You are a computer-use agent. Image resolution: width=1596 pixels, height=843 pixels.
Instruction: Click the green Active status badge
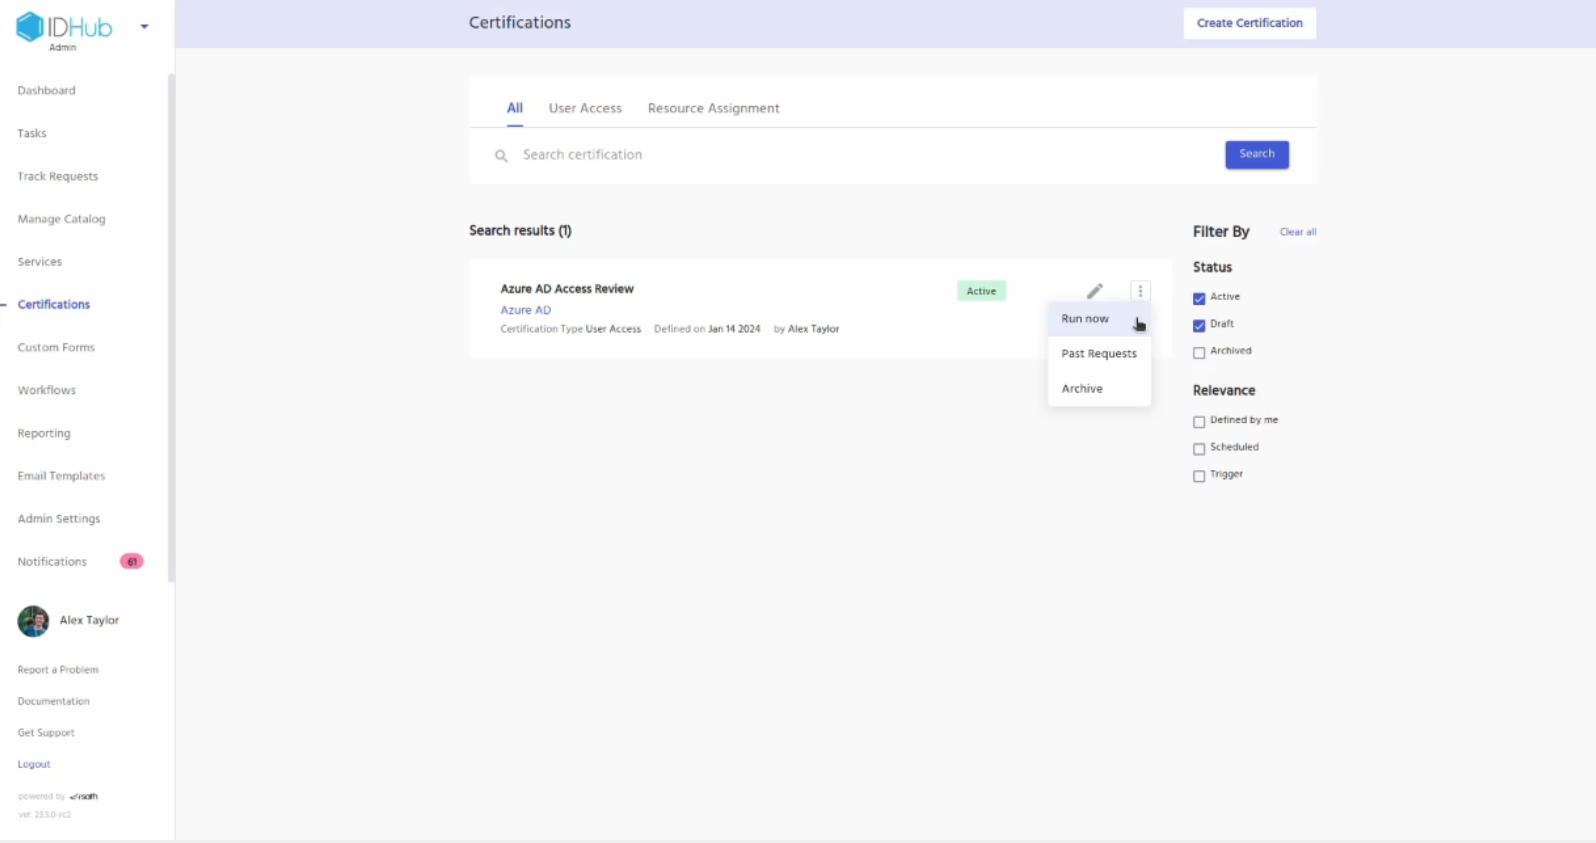point(981,291)
